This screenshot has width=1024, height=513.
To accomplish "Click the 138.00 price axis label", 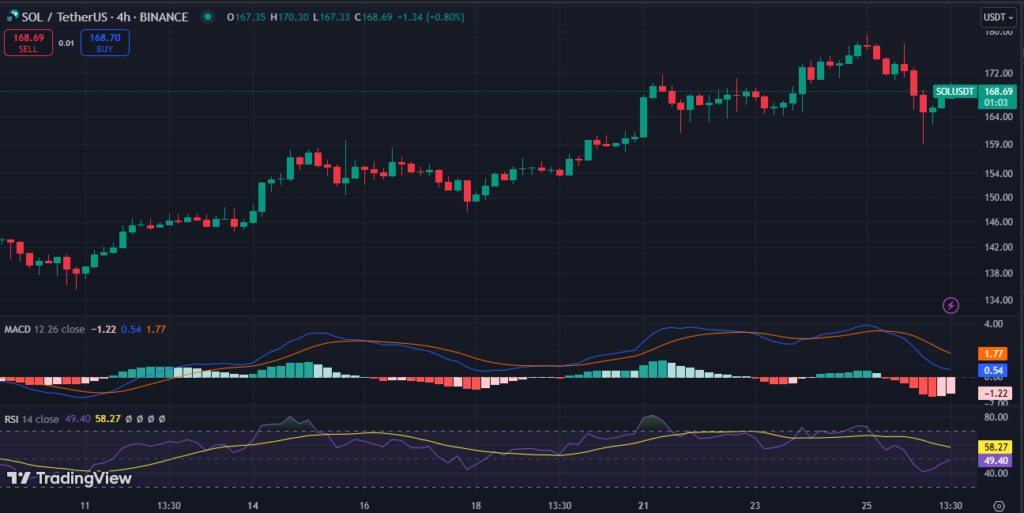I will 999,273.
